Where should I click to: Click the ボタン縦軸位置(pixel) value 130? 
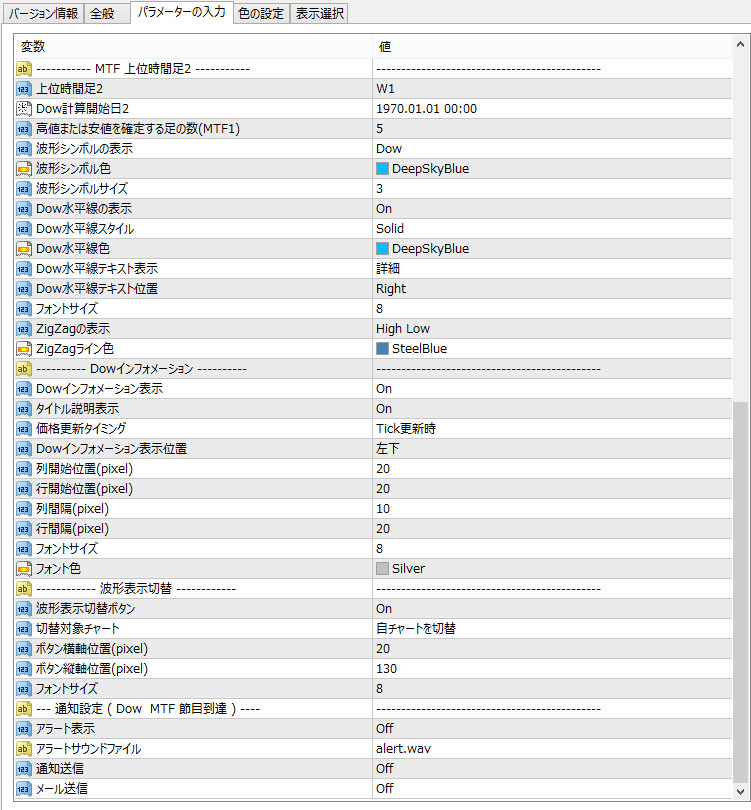pyautogui.click(x=386, y=668)
